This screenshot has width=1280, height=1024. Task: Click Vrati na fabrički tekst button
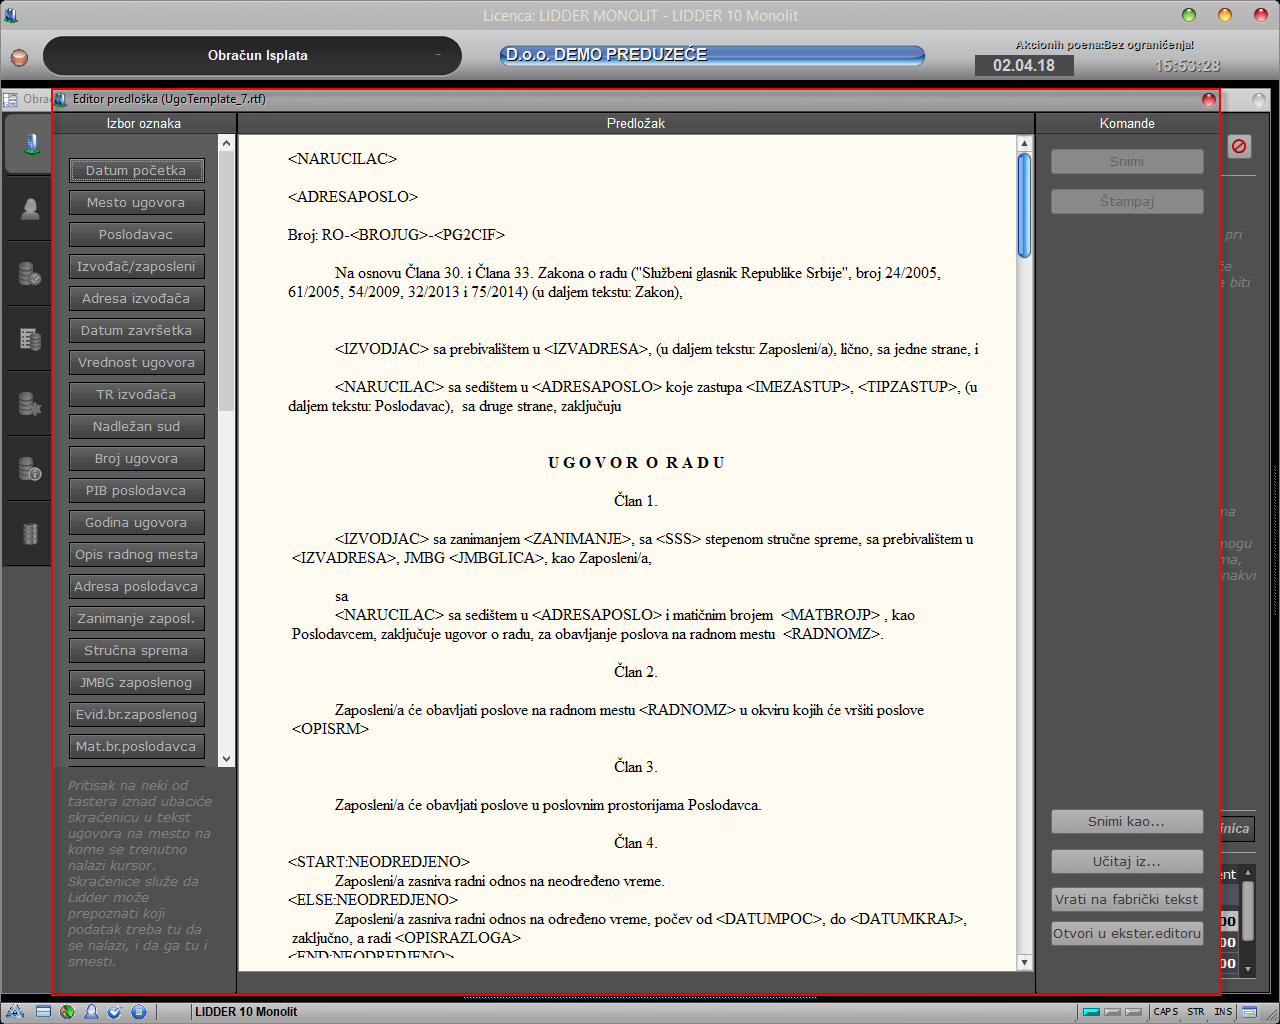(1127, 899)
